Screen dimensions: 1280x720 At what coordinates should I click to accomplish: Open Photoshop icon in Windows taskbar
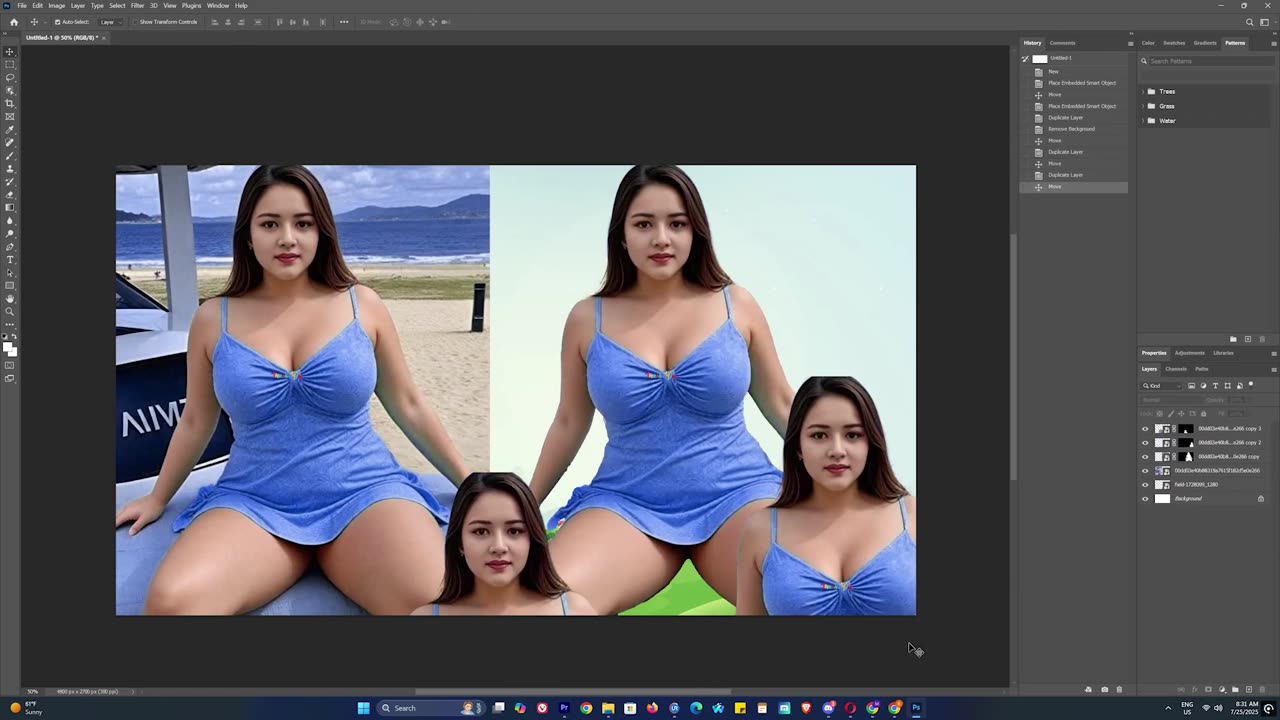click(916, 708)
